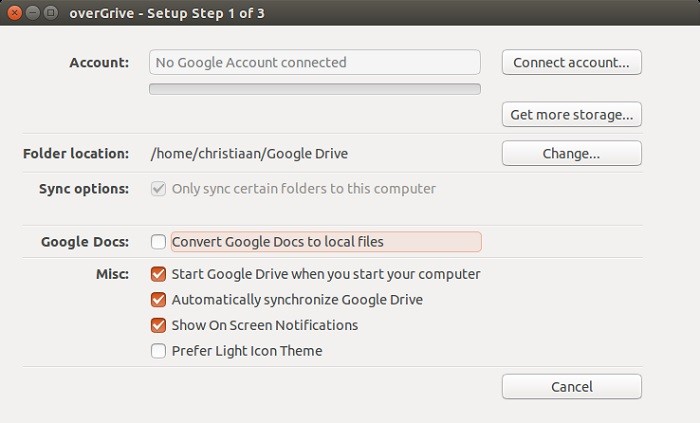Disable Start Google Drive at computer startup
Screen dimensions: 700x423
(158, 274)
